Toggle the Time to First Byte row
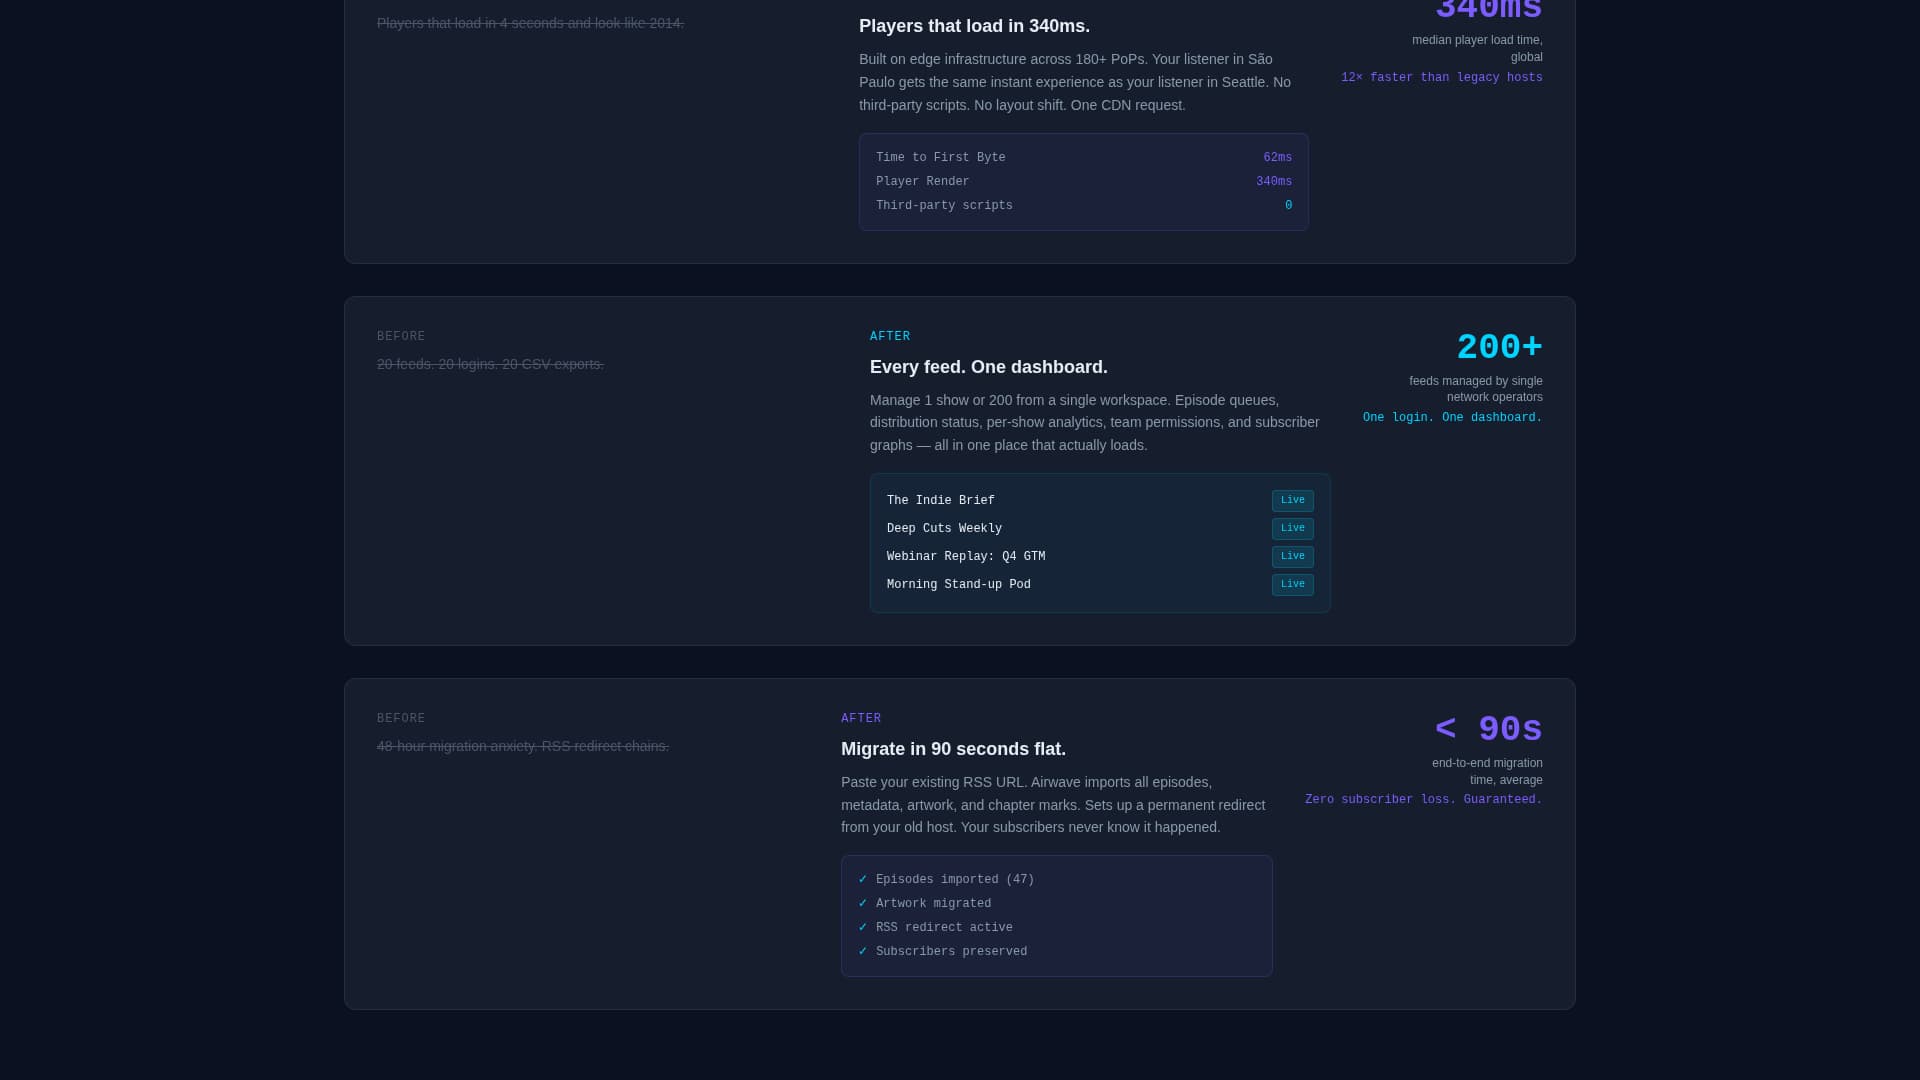Image resolution: width=1920 pixels, height=1080 pixels. (1083, 157)
